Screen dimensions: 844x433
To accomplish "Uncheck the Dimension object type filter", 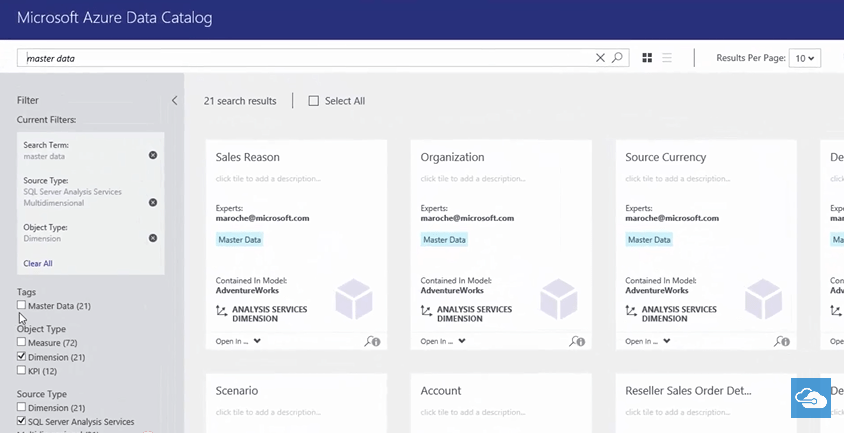I will point(22,356).
